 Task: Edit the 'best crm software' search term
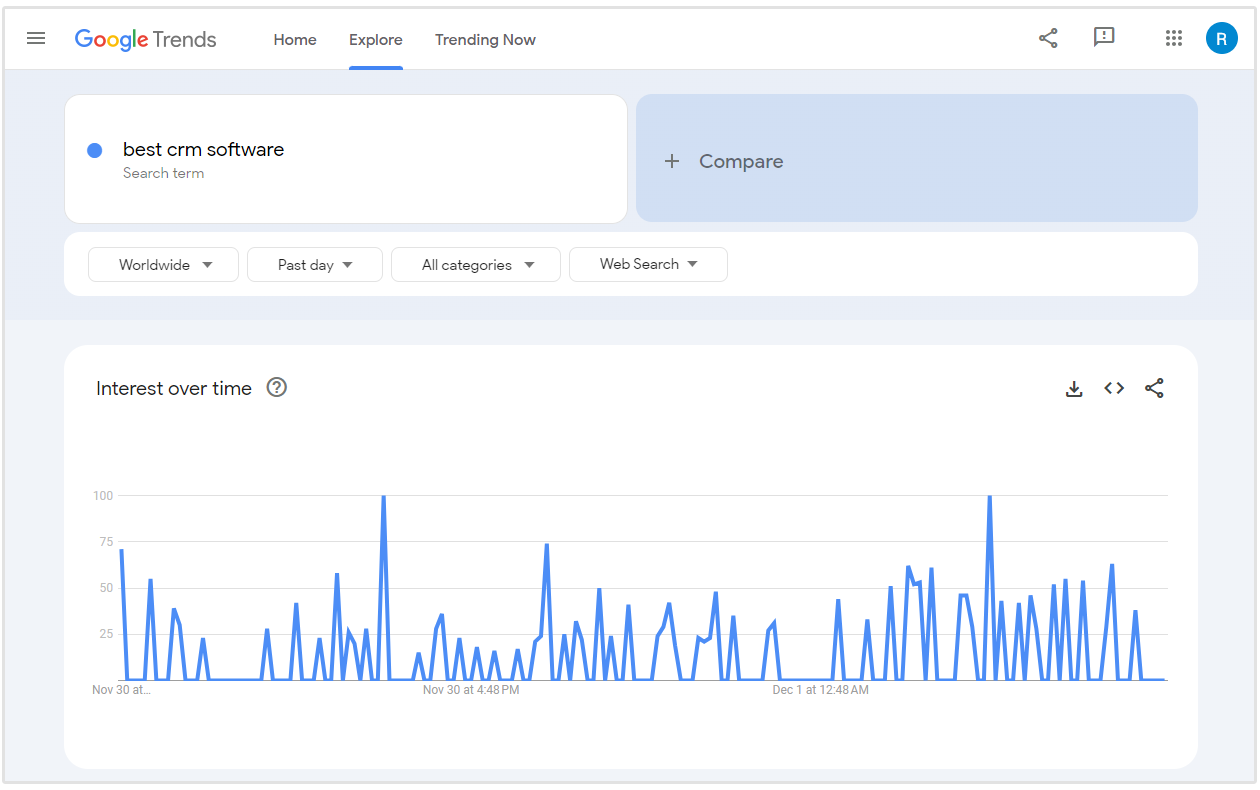click(x=204, y=150)
